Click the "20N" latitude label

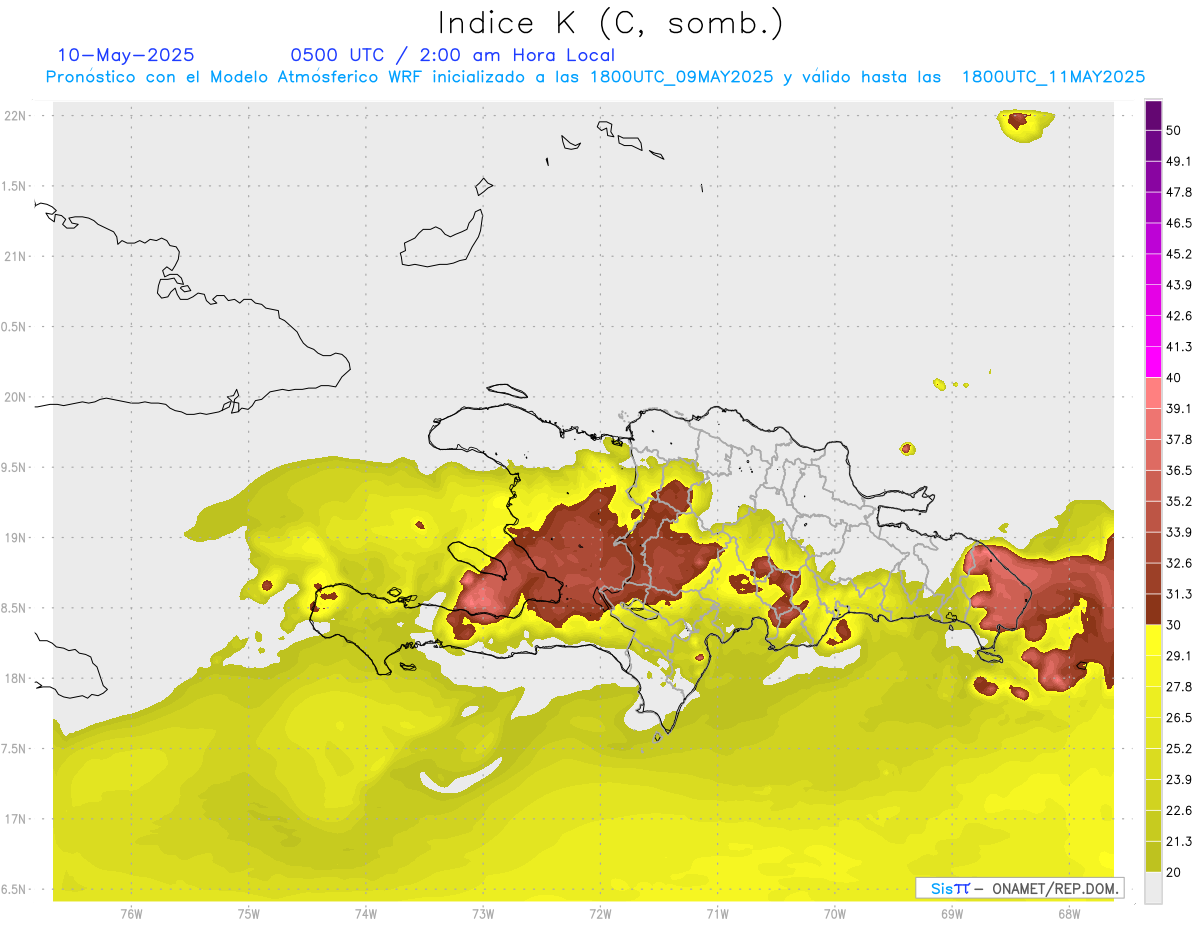15,397
